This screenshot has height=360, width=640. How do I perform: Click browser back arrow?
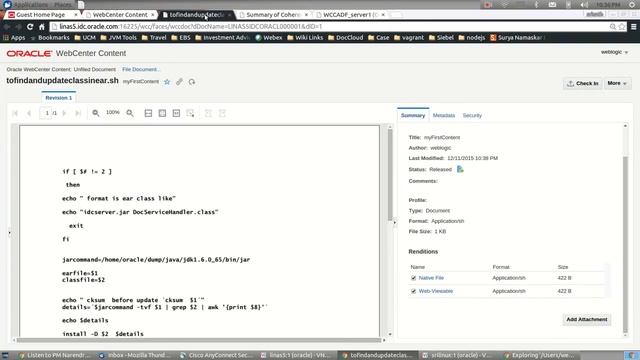click(7, 27)
